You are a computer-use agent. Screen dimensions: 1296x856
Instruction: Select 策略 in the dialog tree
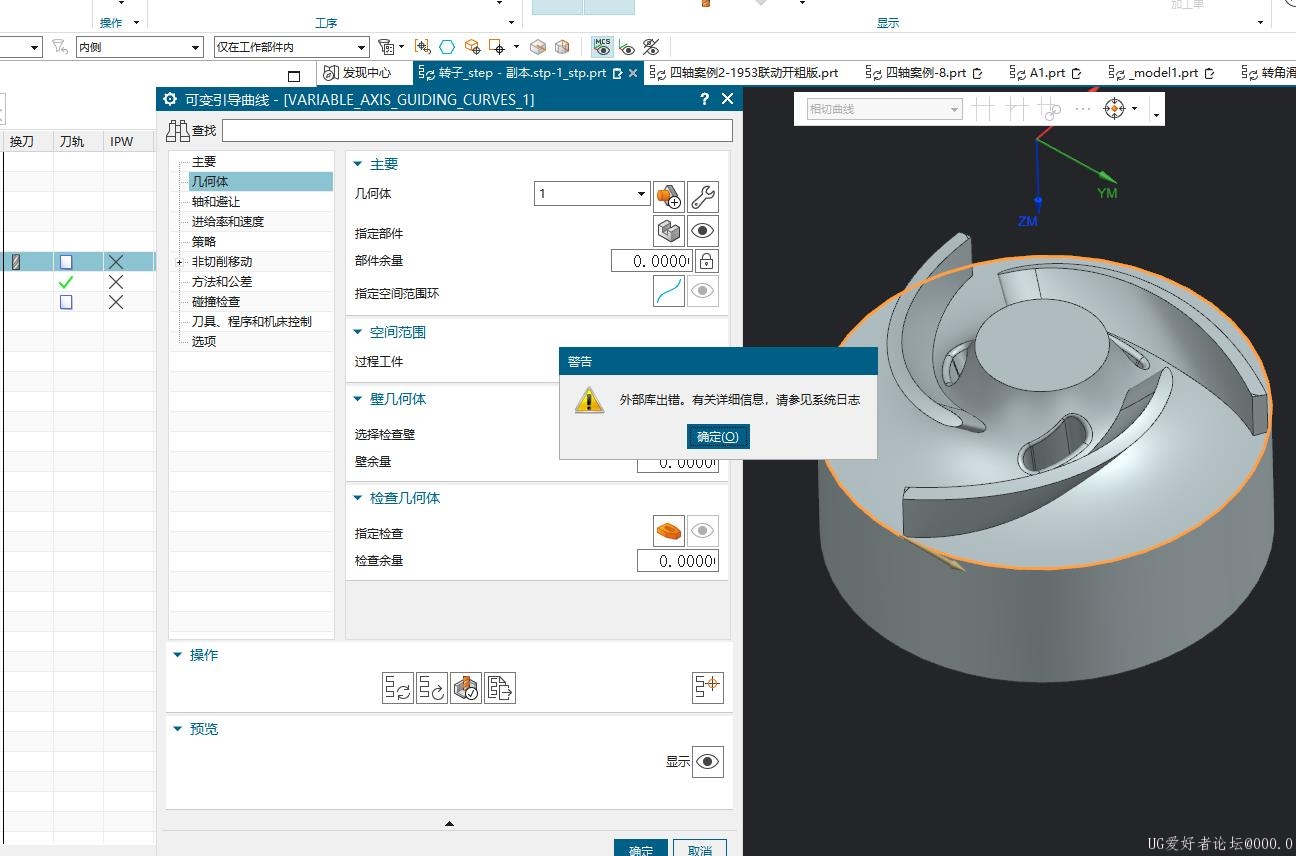click(x=204, y=241)
